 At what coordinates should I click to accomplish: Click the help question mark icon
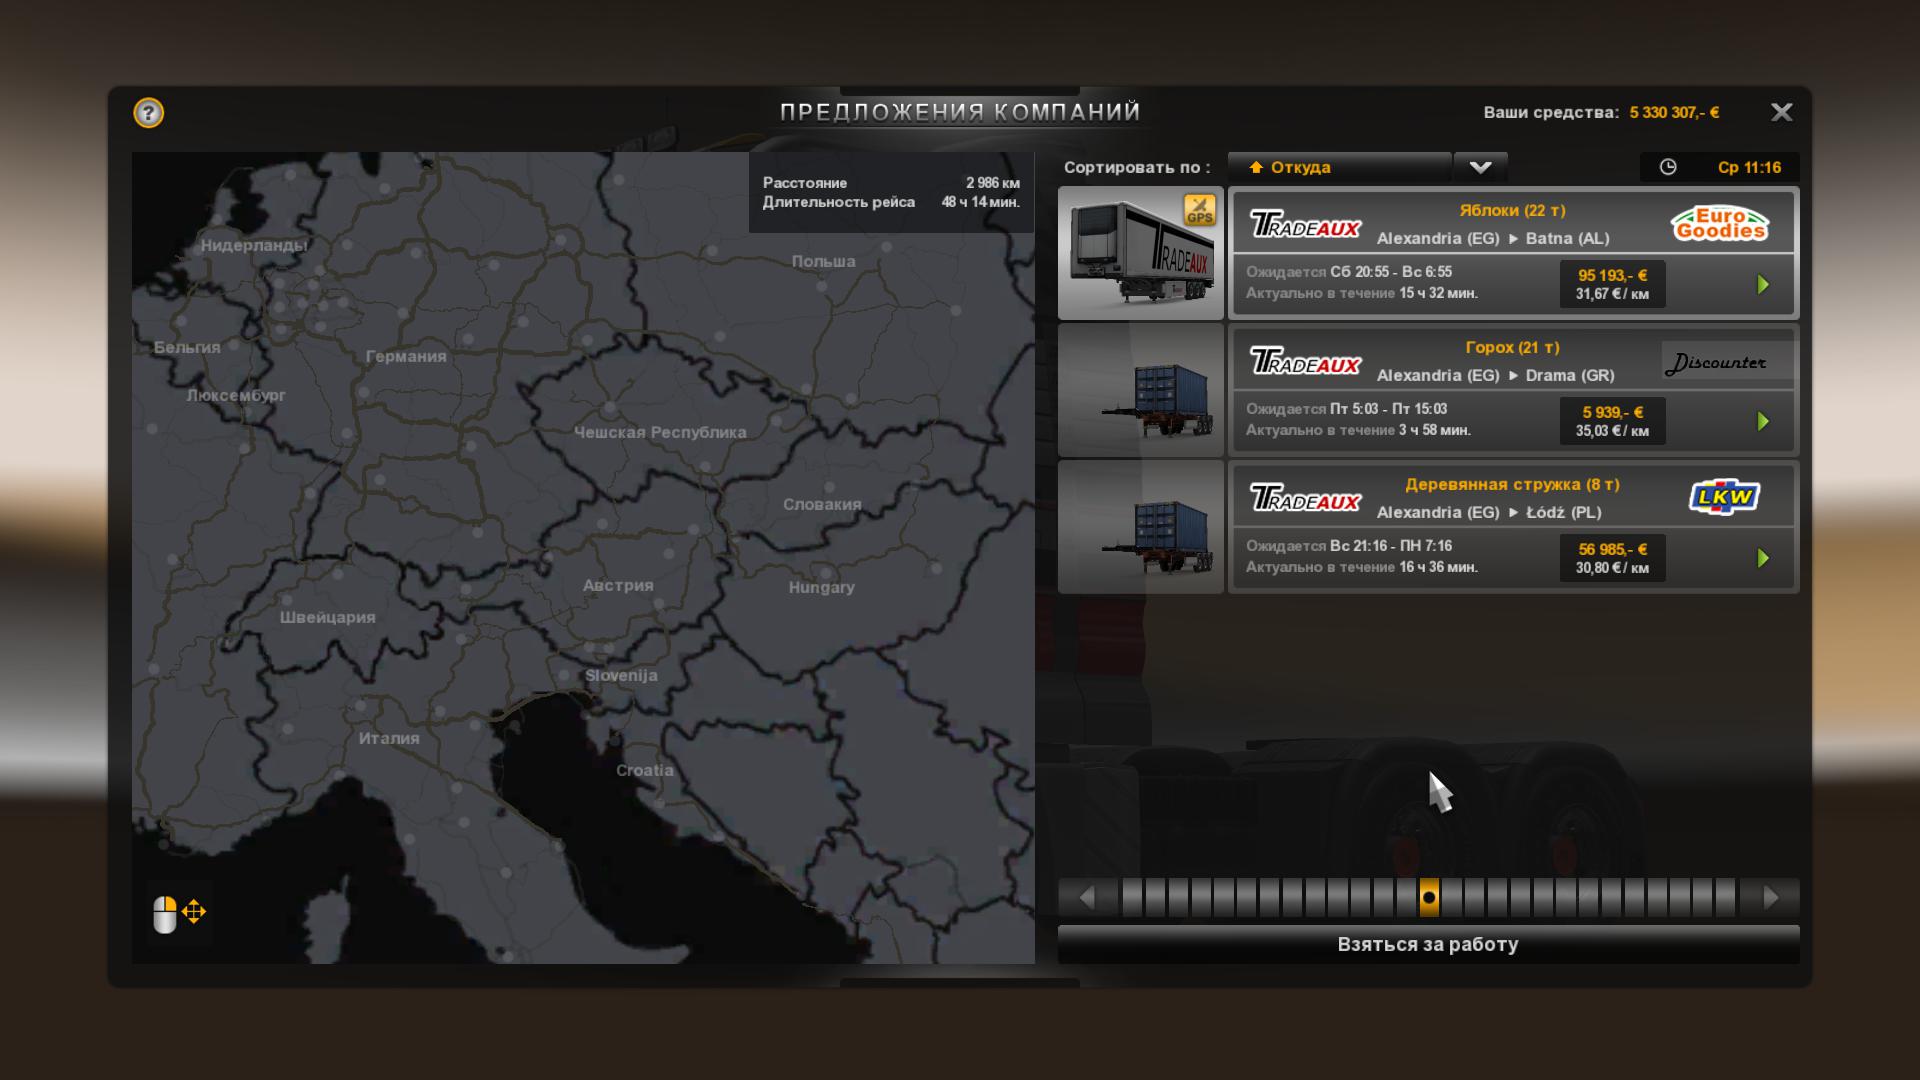(148, 113)
